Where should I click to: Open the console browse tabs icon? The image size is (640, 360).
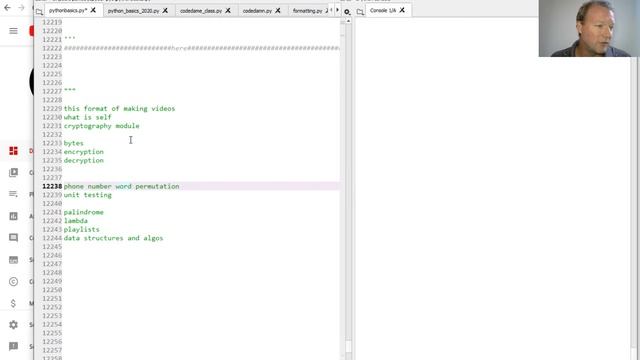point(360,11)
